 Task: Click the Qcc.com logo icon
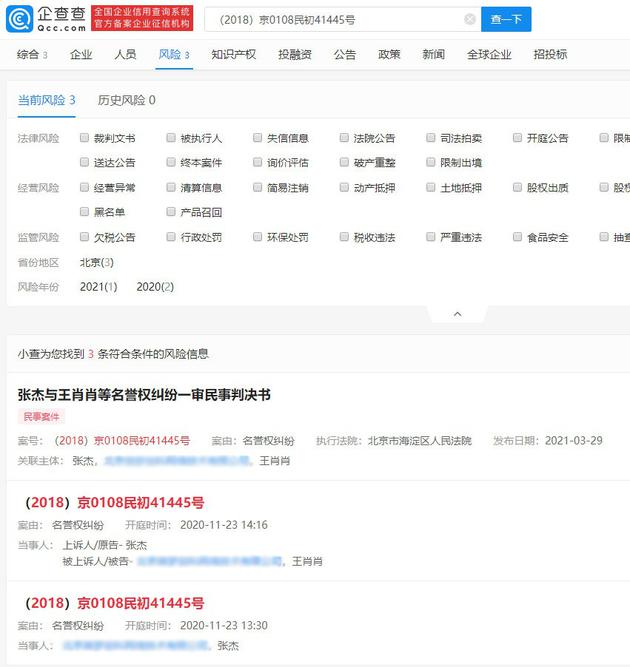click(19, 19)
